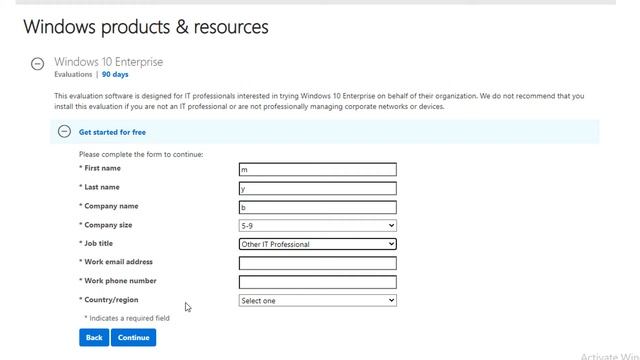The height and width of the screenshot is (360, 640).
Task: Click the Continue button
Action: [133, 338]
